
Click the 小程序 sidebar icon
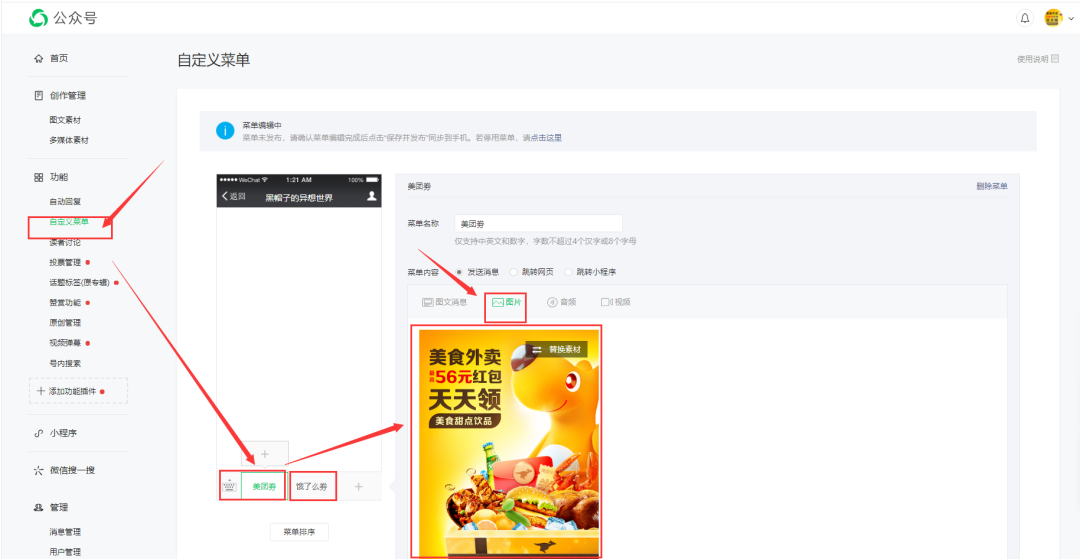pyautogui.click(x=39, y=434)
